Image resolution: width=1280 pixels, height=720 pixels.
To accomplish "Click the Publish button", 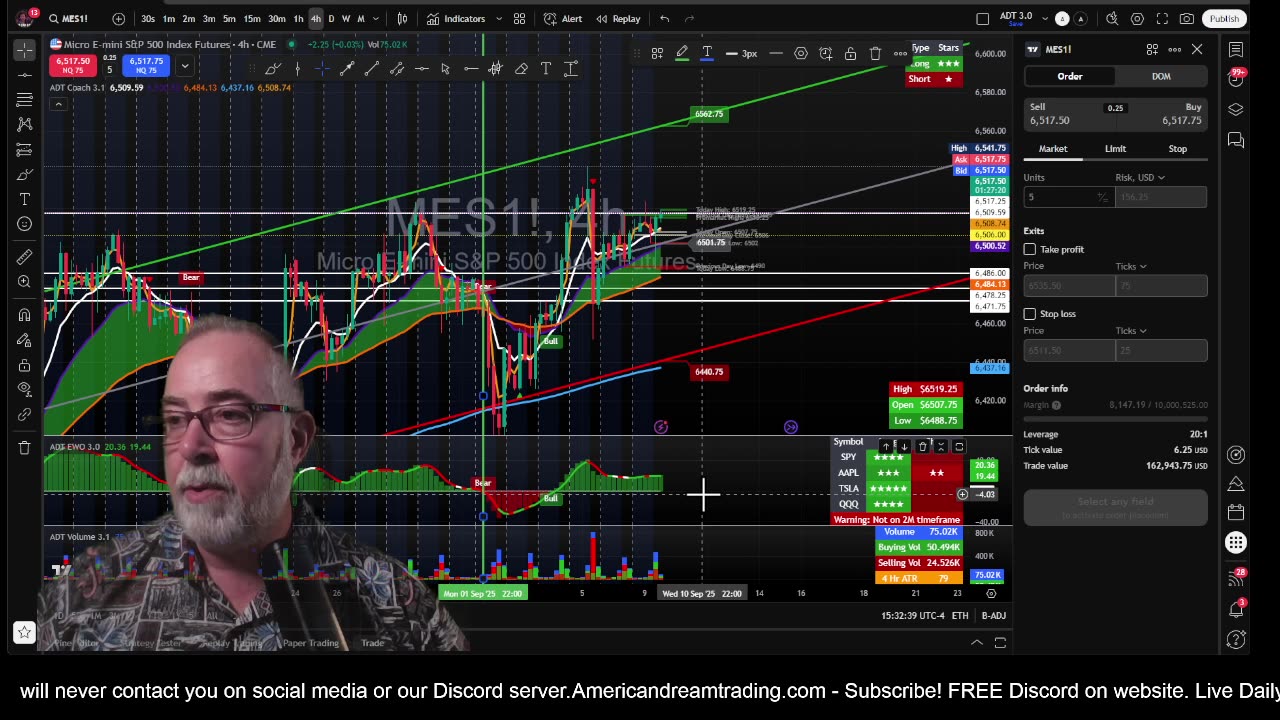I will [1224, 19].
